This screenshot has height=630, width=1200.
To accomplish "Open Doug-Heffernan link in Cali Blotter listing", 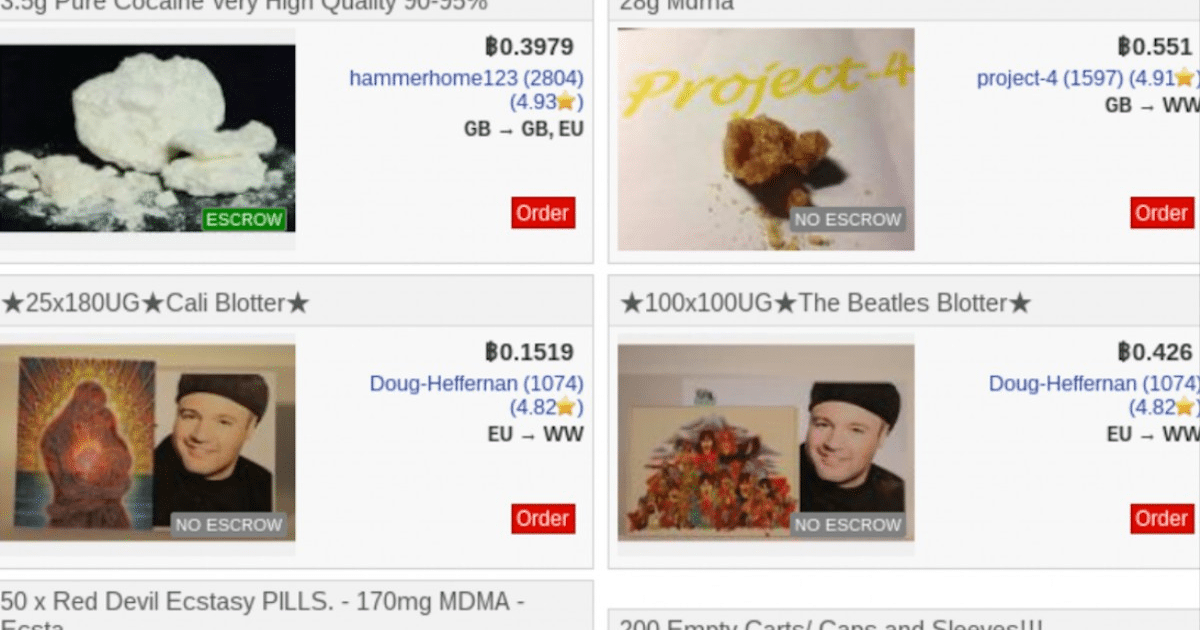I will click(476, 383).
